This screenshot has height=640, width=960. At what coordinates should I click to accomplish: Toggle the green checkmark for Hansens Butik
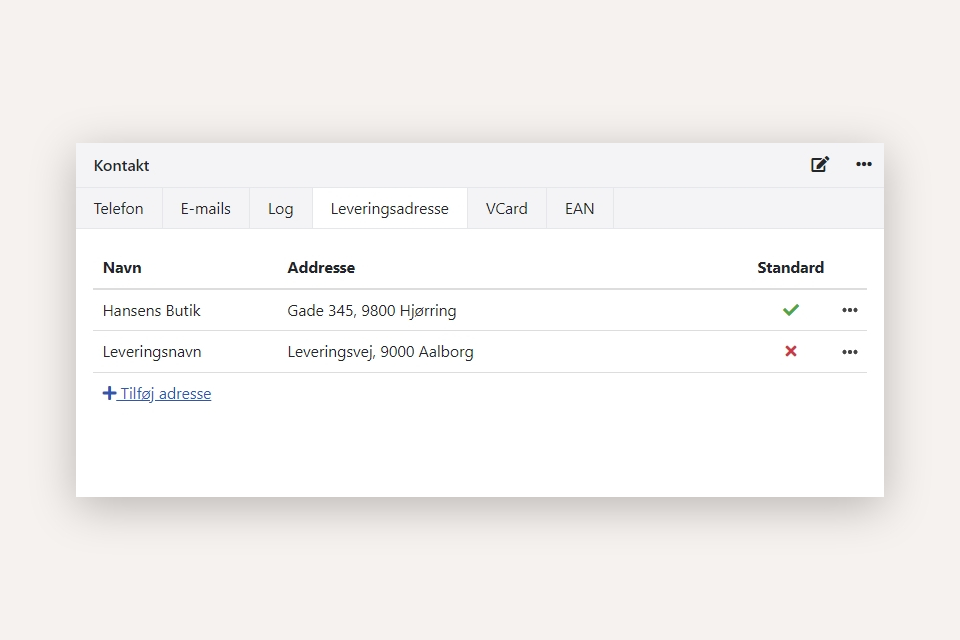click(791, 310)
